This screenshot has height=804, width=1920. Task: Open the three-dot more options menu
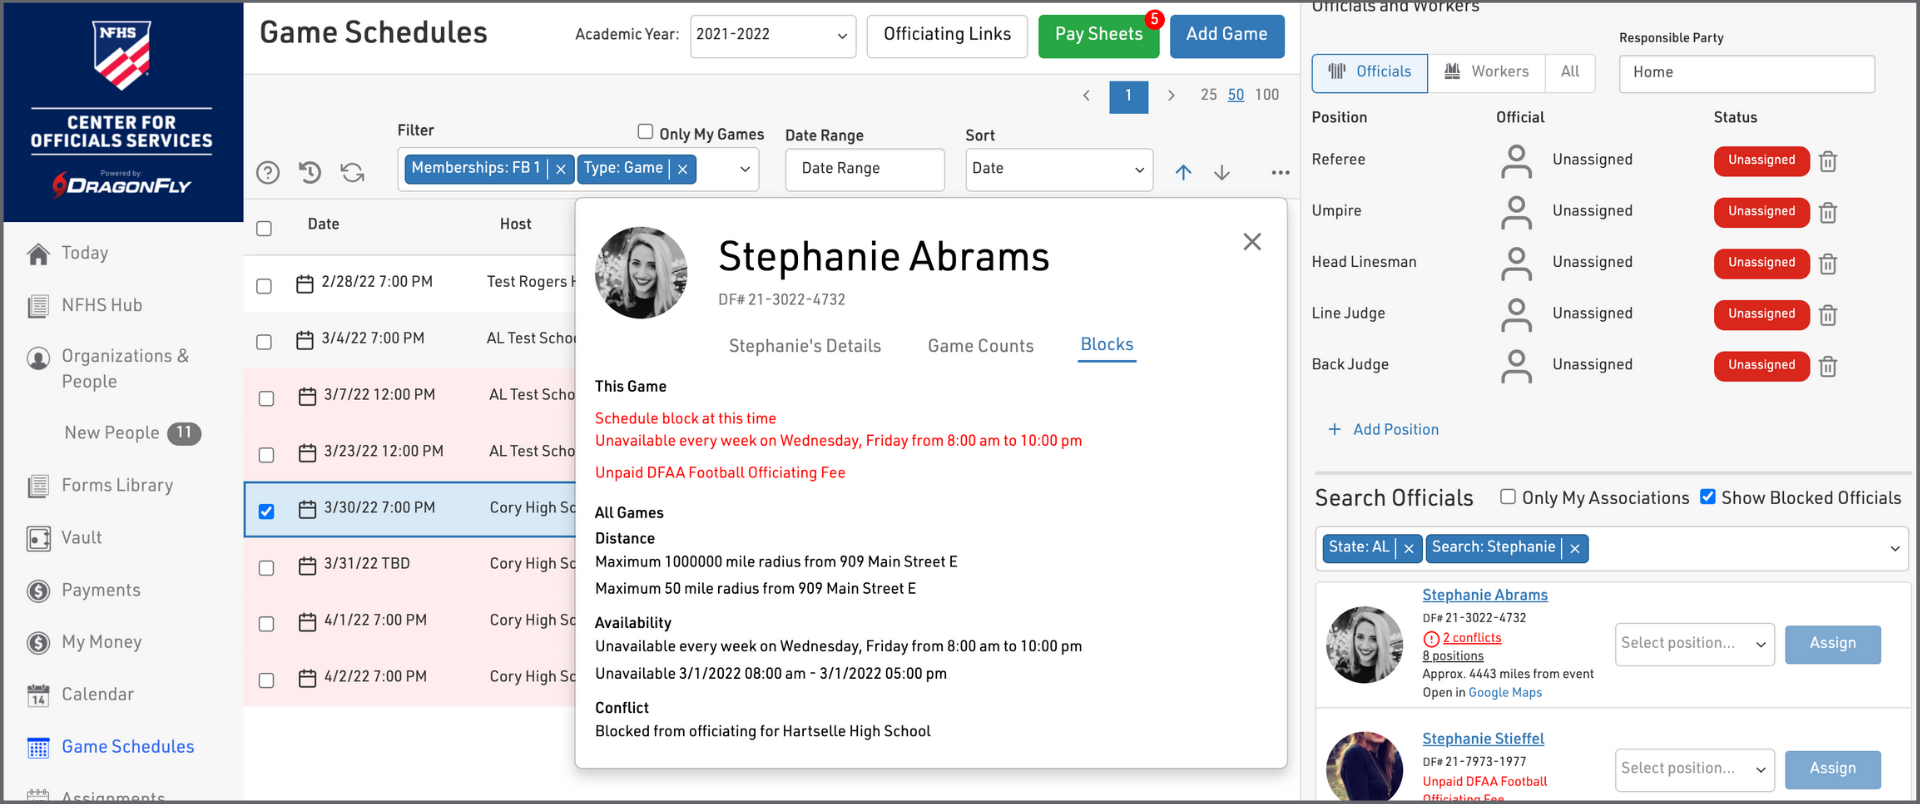(x=1280, y=172)
